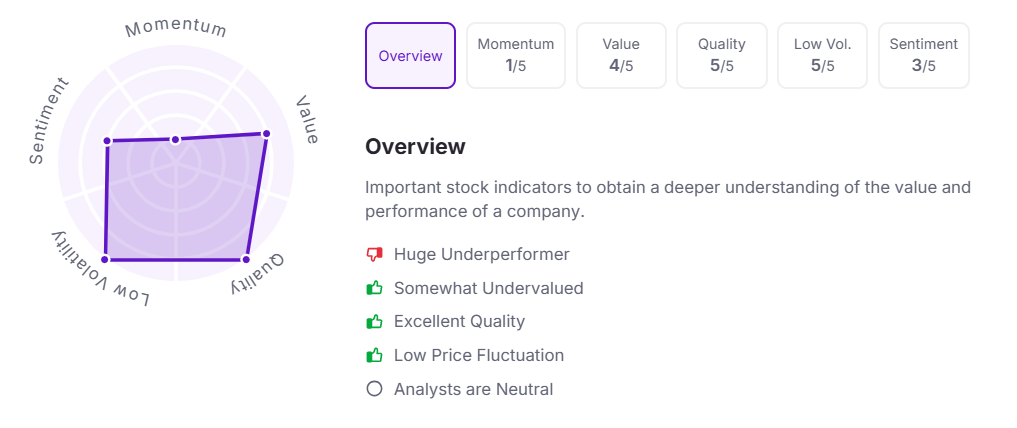The height and width of the screenshot is (428, 1017).
Task: Click the Sentiment data point on radar chart
Action: pos(108,141)
